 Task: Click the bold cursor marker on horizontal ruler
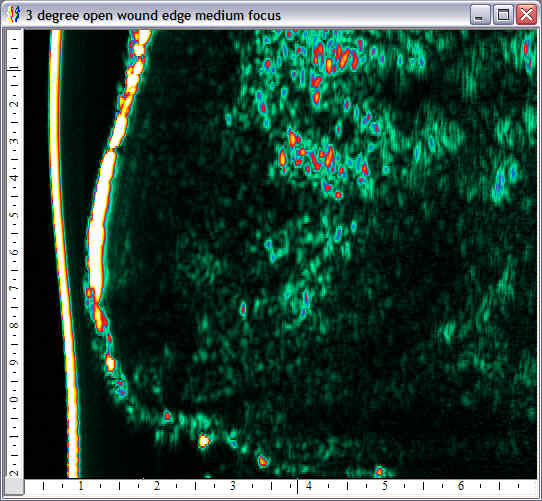(298, 486)
